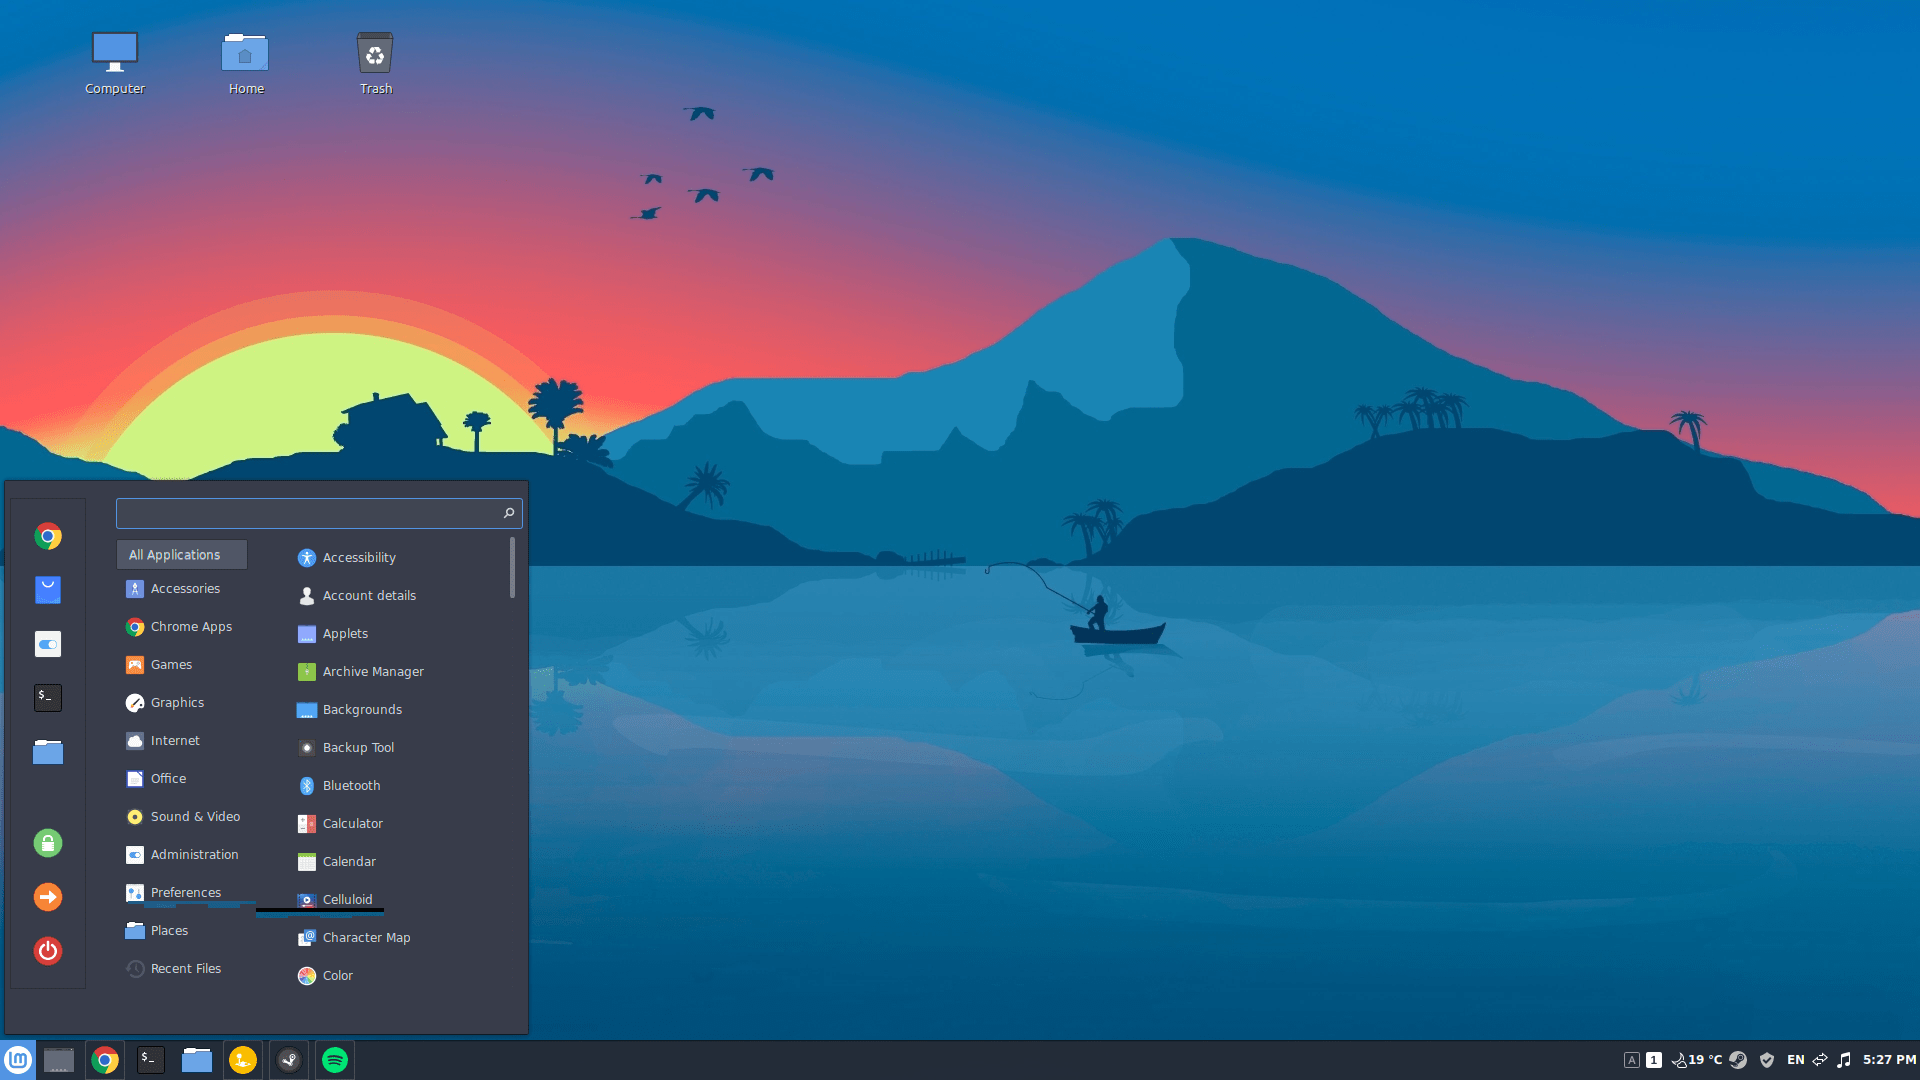Launch Chrome from the taskbar
The image size is (1920, 1080).
coord(105,1060)
